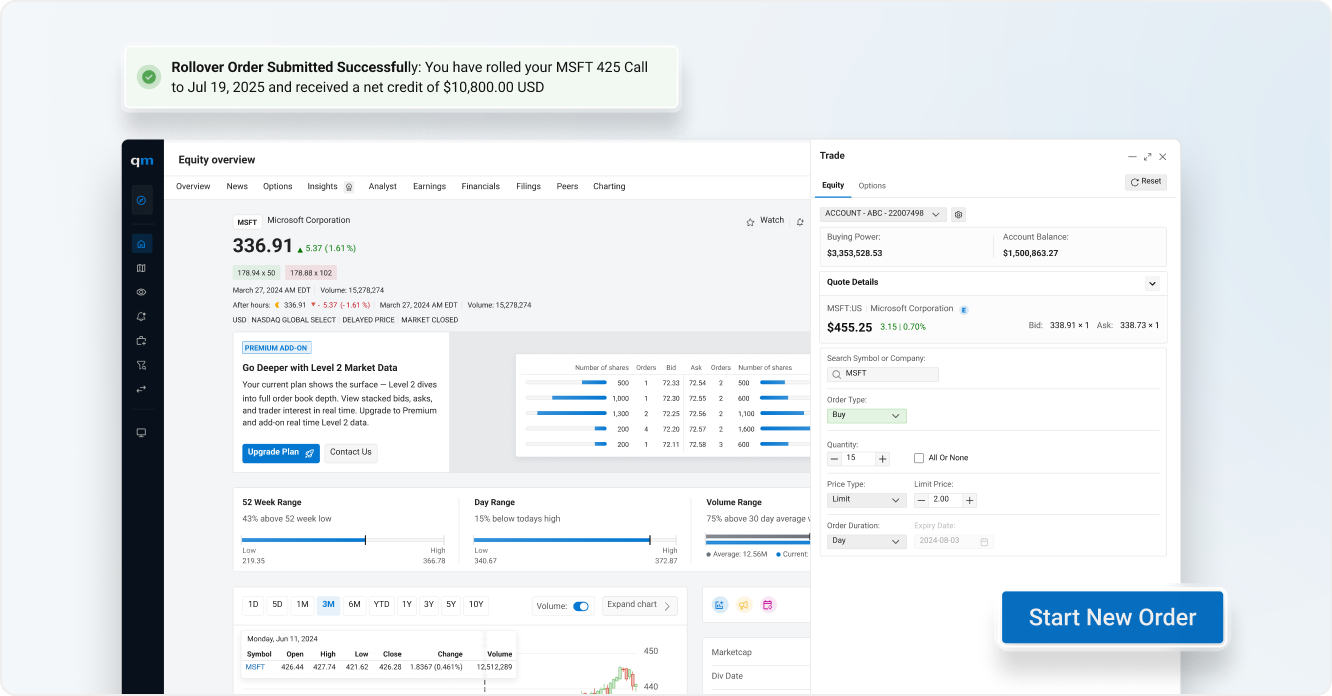Click the settings gear beside account selector
1332x696 pixels.
click(x=958, y=214)
